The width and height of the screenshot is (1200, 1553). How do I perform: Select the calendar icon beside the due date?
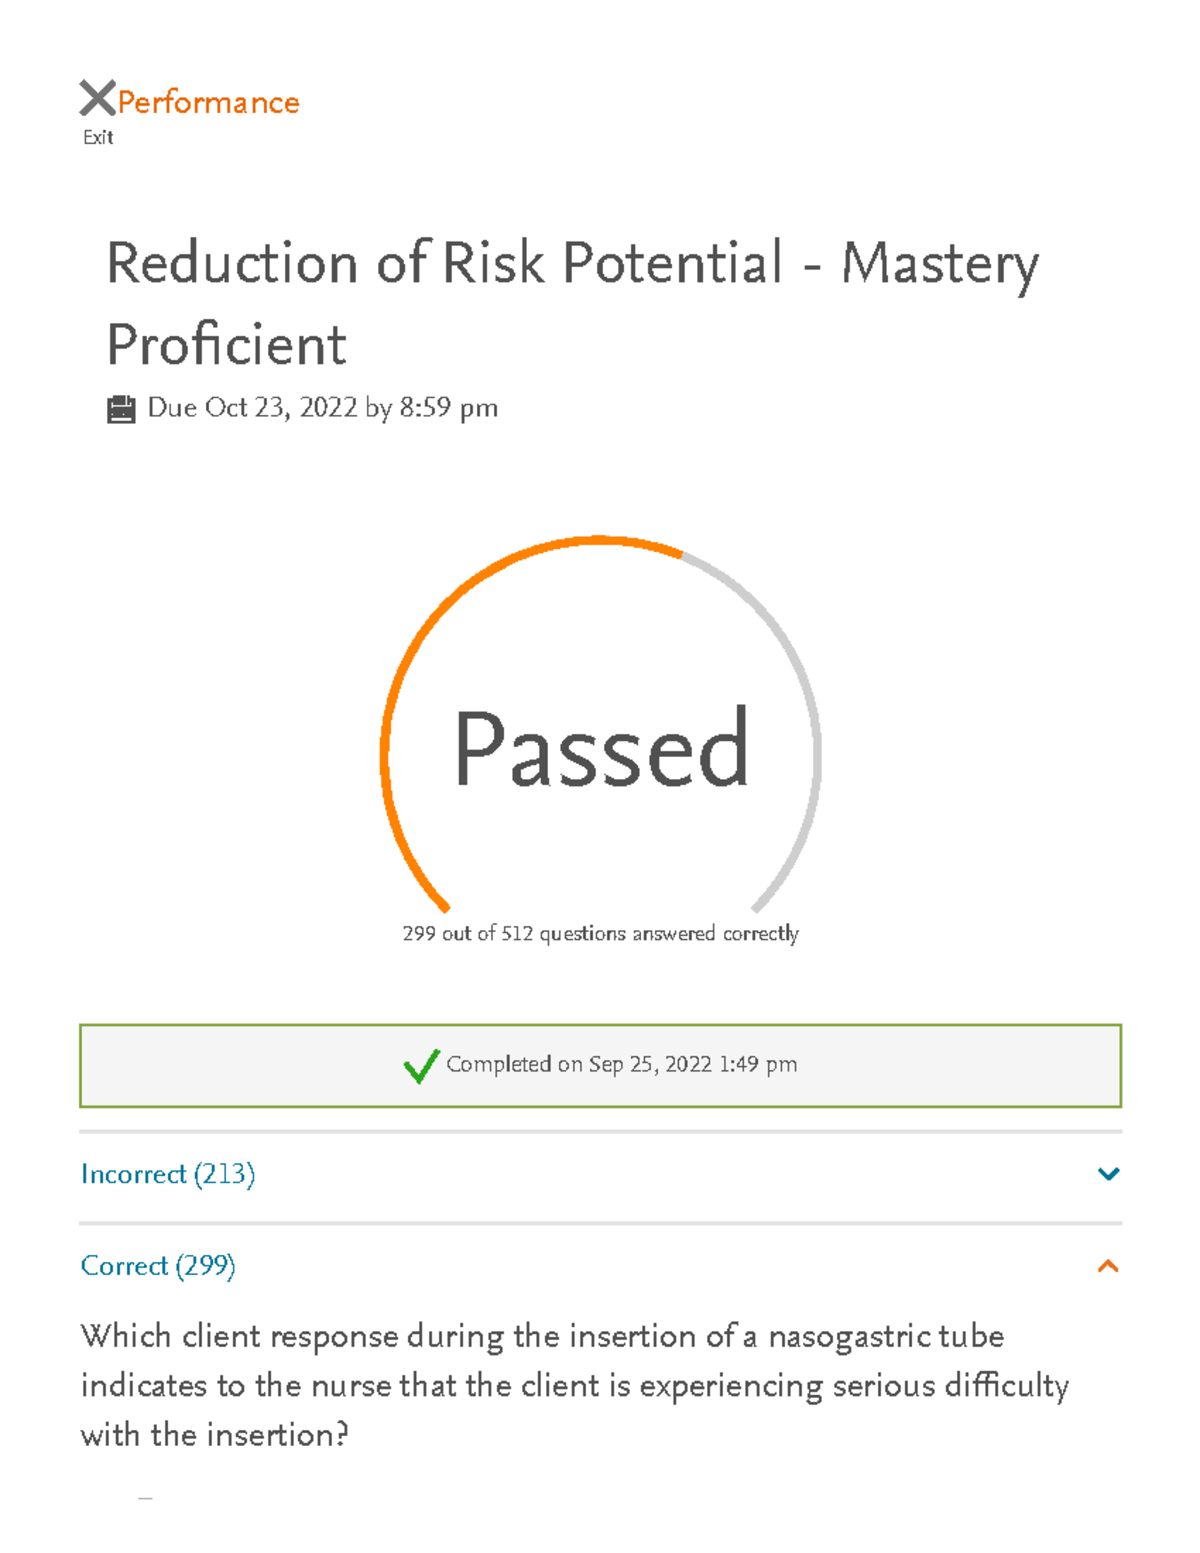pos(122,408)
